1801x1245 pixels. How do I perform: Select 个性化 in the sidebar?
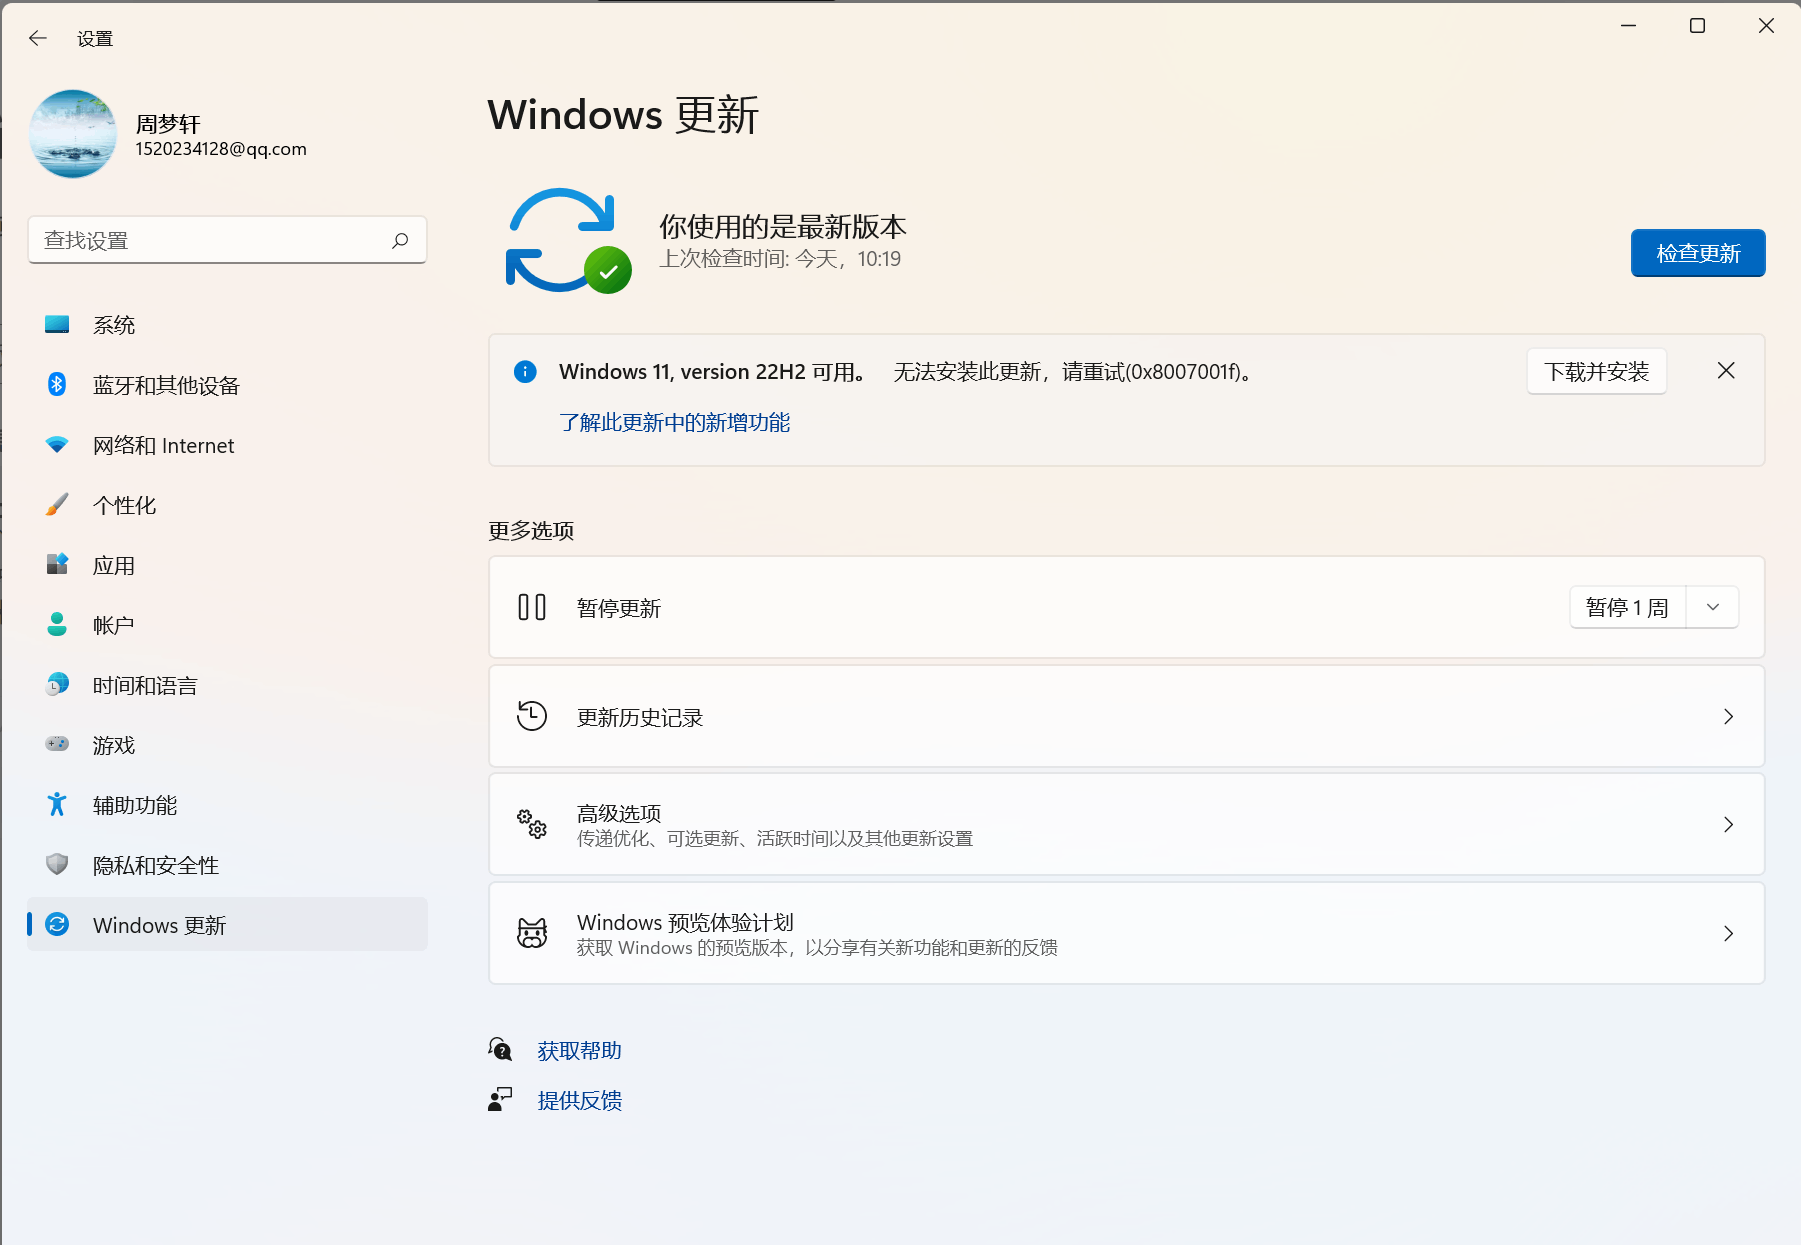pyautogui.click(x=227, y=505)
